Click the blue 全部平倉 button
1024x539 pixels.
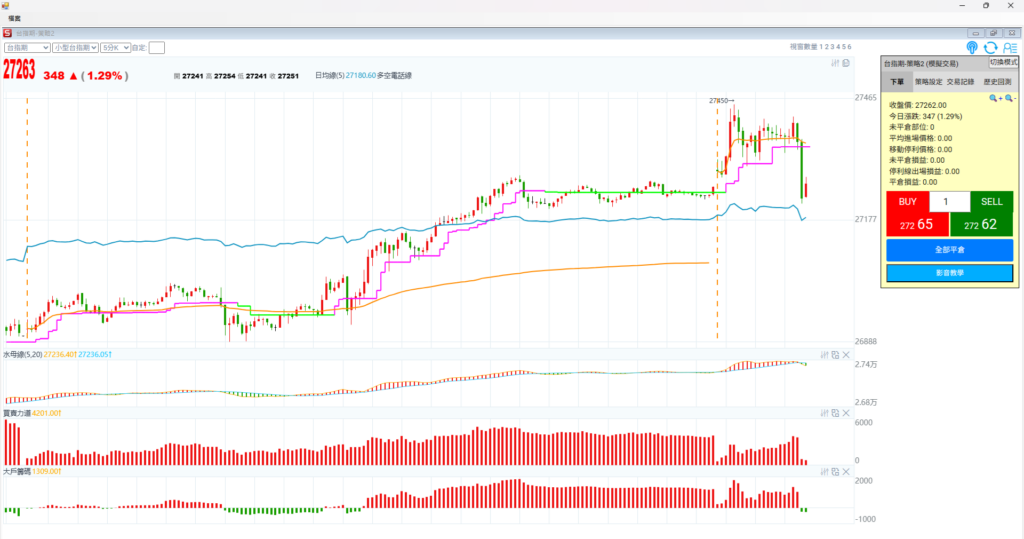coord(949,249)
